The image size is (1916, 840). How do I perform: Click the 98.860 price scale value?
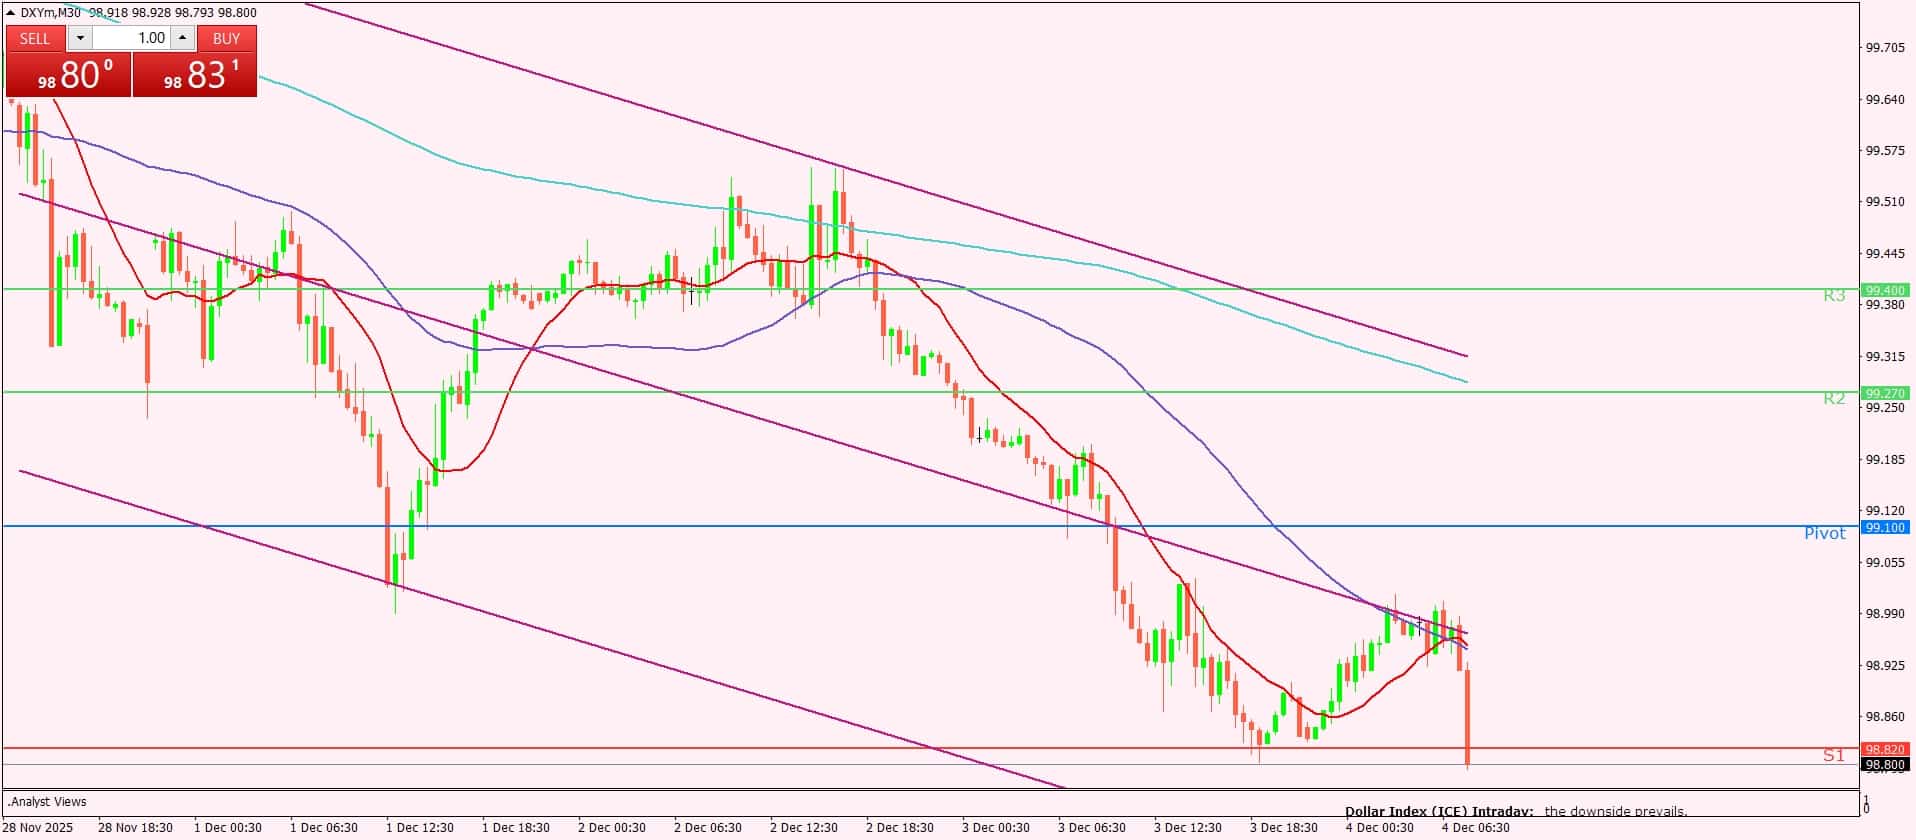click(1884, 717)
